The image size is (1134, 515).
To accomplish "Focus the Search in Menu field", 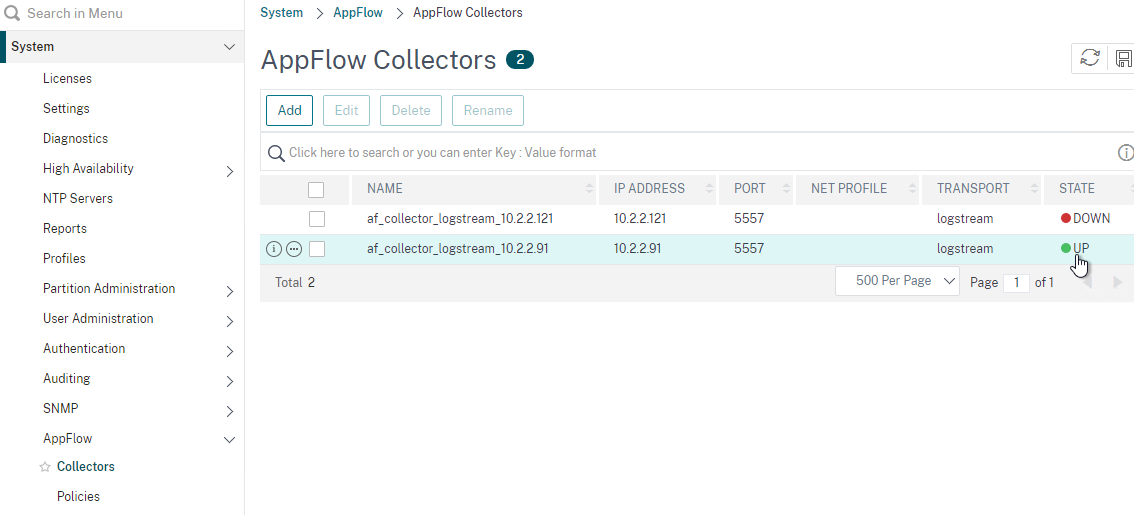I will pos(122,14).
